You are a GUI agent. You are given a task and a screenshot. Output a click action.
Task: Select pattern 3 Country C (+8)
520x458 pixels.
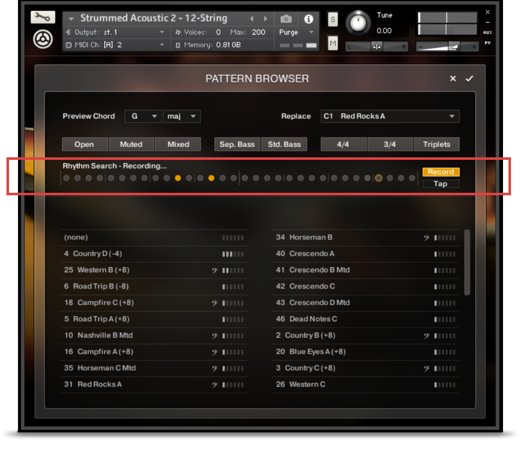tap(366, 368)
